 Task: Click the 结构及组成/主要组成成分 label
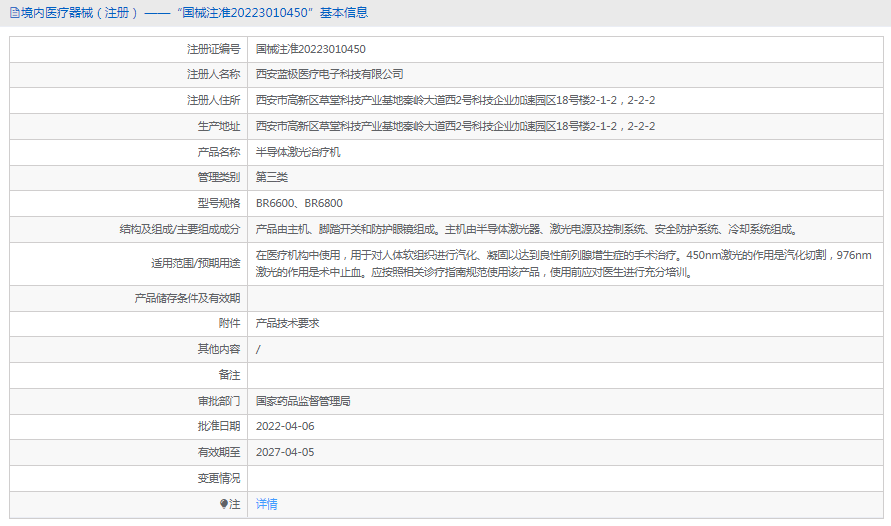[x=180, y=229]
